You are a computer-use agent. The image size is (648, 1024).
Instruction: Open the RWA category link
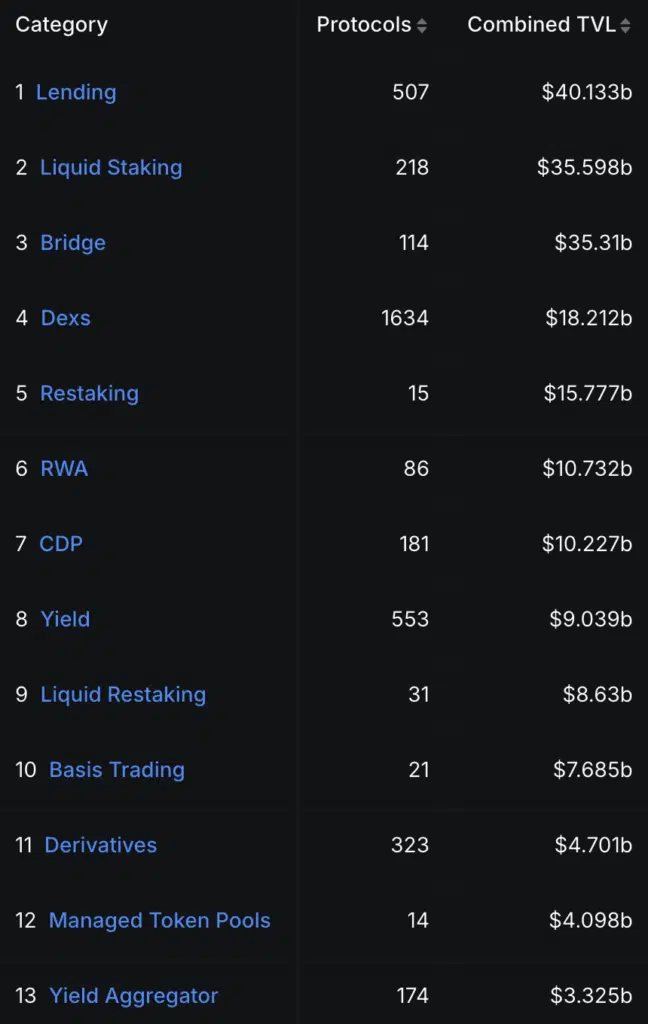point(64,468)
